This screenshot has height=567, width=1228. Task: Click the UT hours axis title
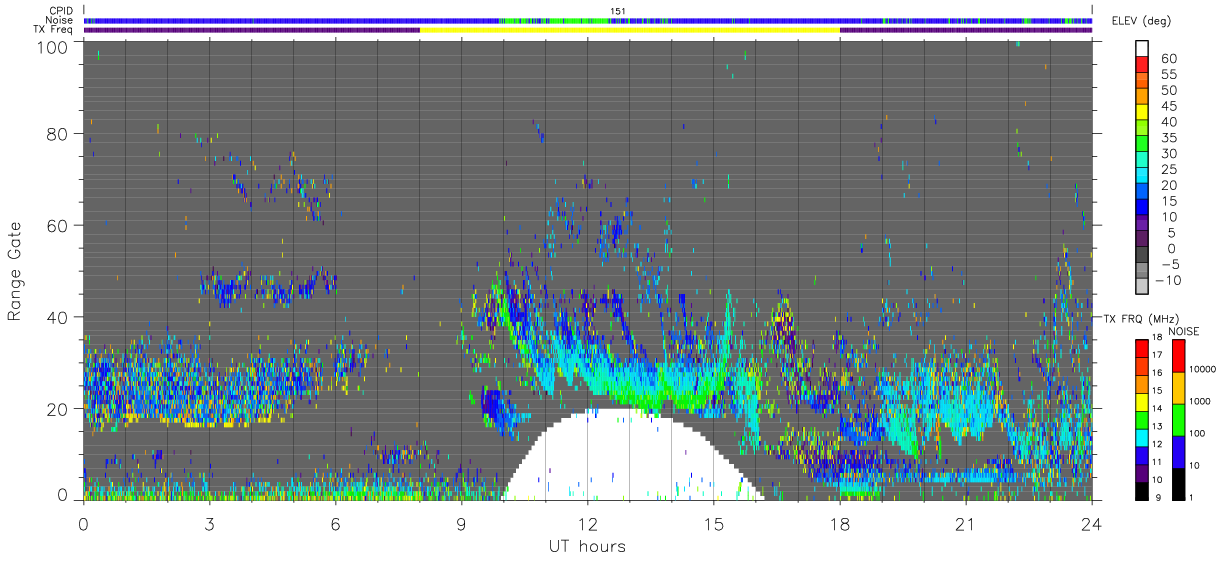pyautogui.click(x=586, y=547)
